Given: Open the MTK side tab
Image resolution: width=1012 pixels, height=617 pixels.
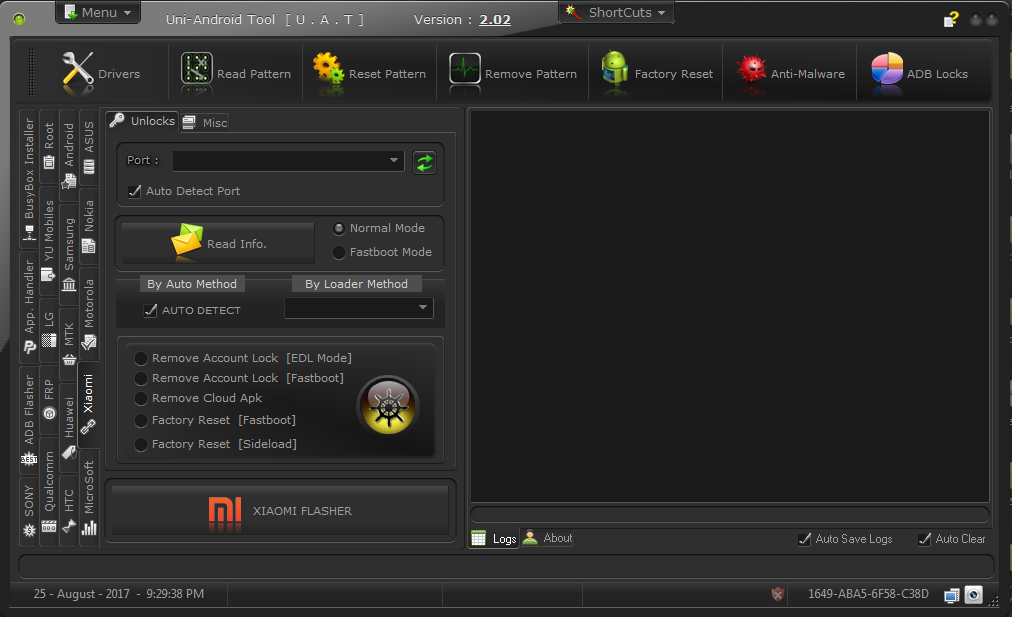Looking at the screenshot, I should (69, 345).
